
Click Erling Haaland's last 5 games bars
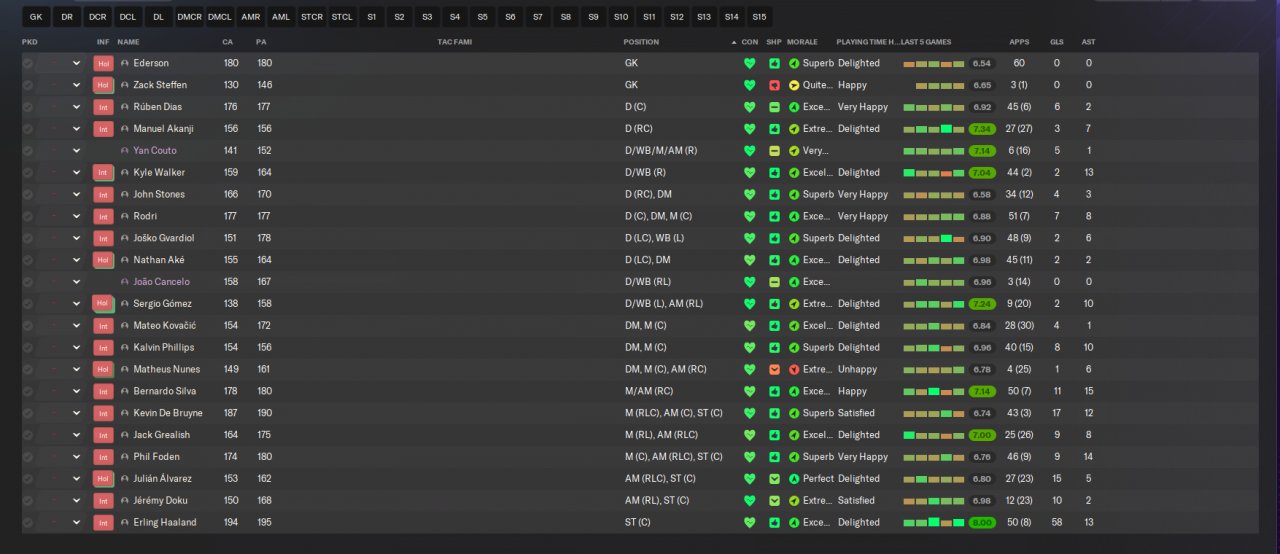tap(934, 522)
